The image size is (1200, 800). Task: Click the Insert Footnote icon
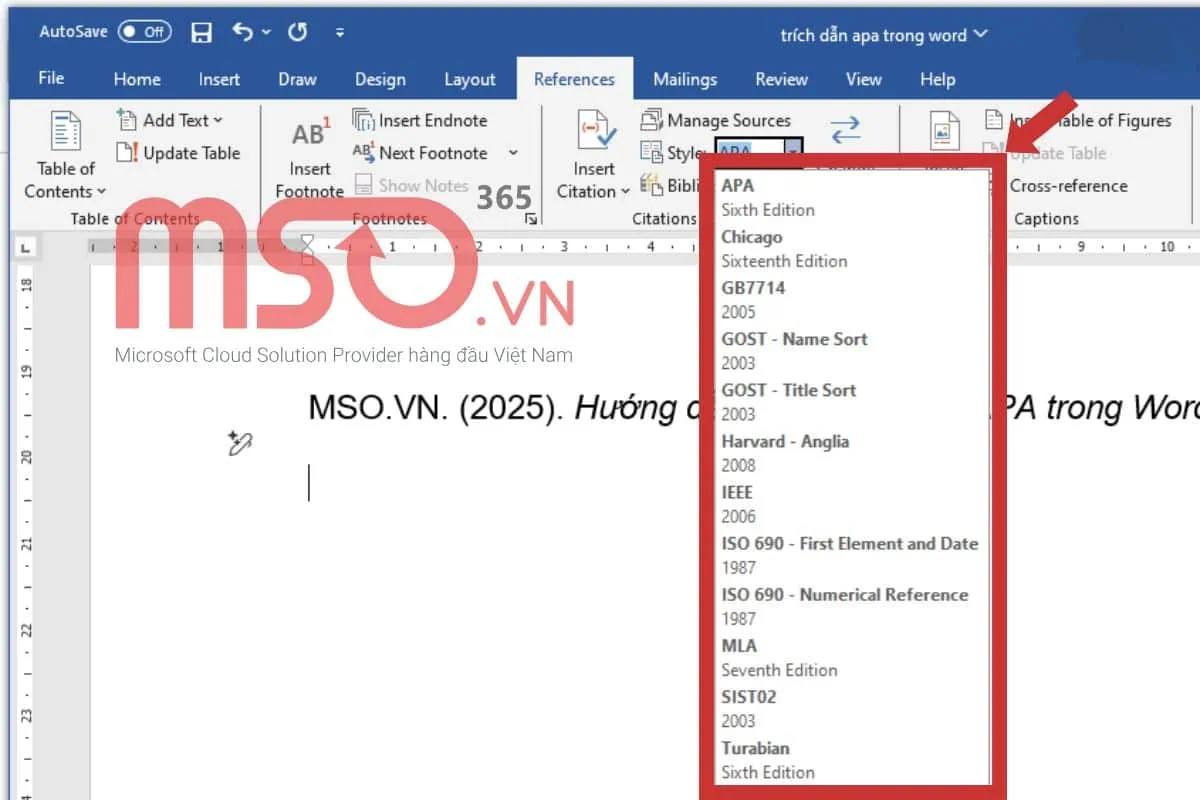(310, 133)
